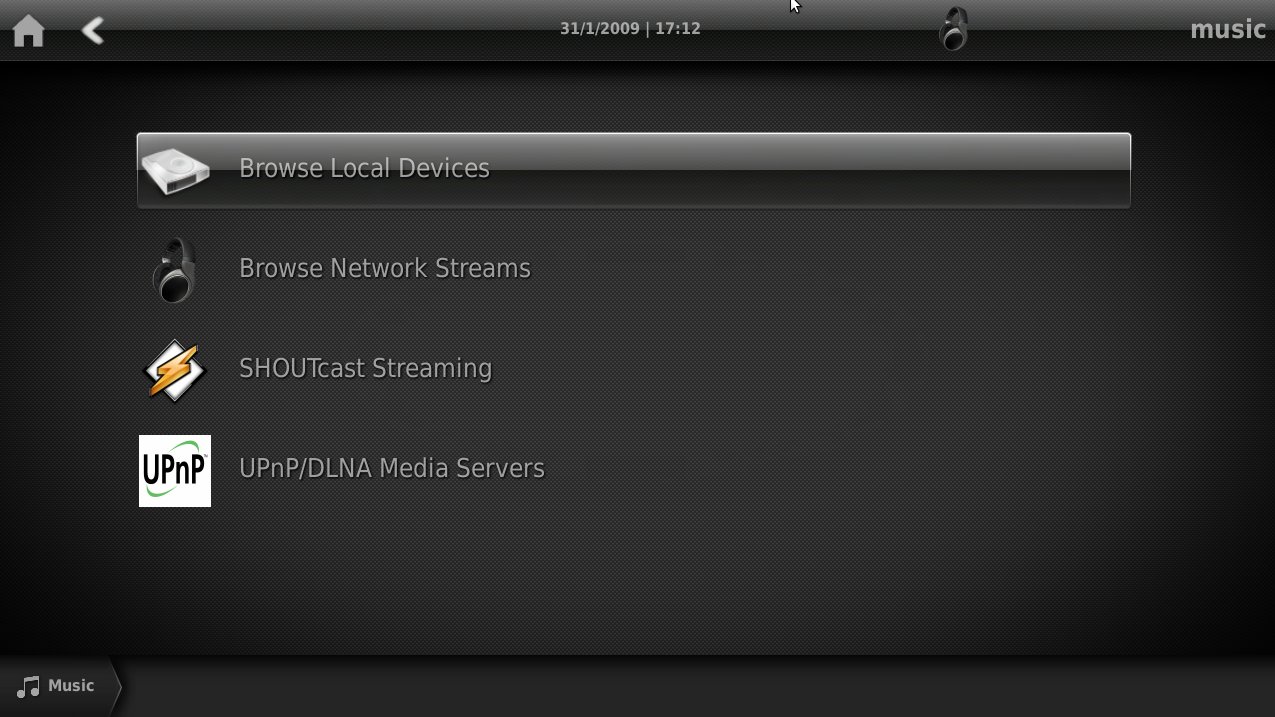Click empty area of the bottom breadcrumb bar
This screenshot has width=1275, height=717.
[x=700, y=686]
